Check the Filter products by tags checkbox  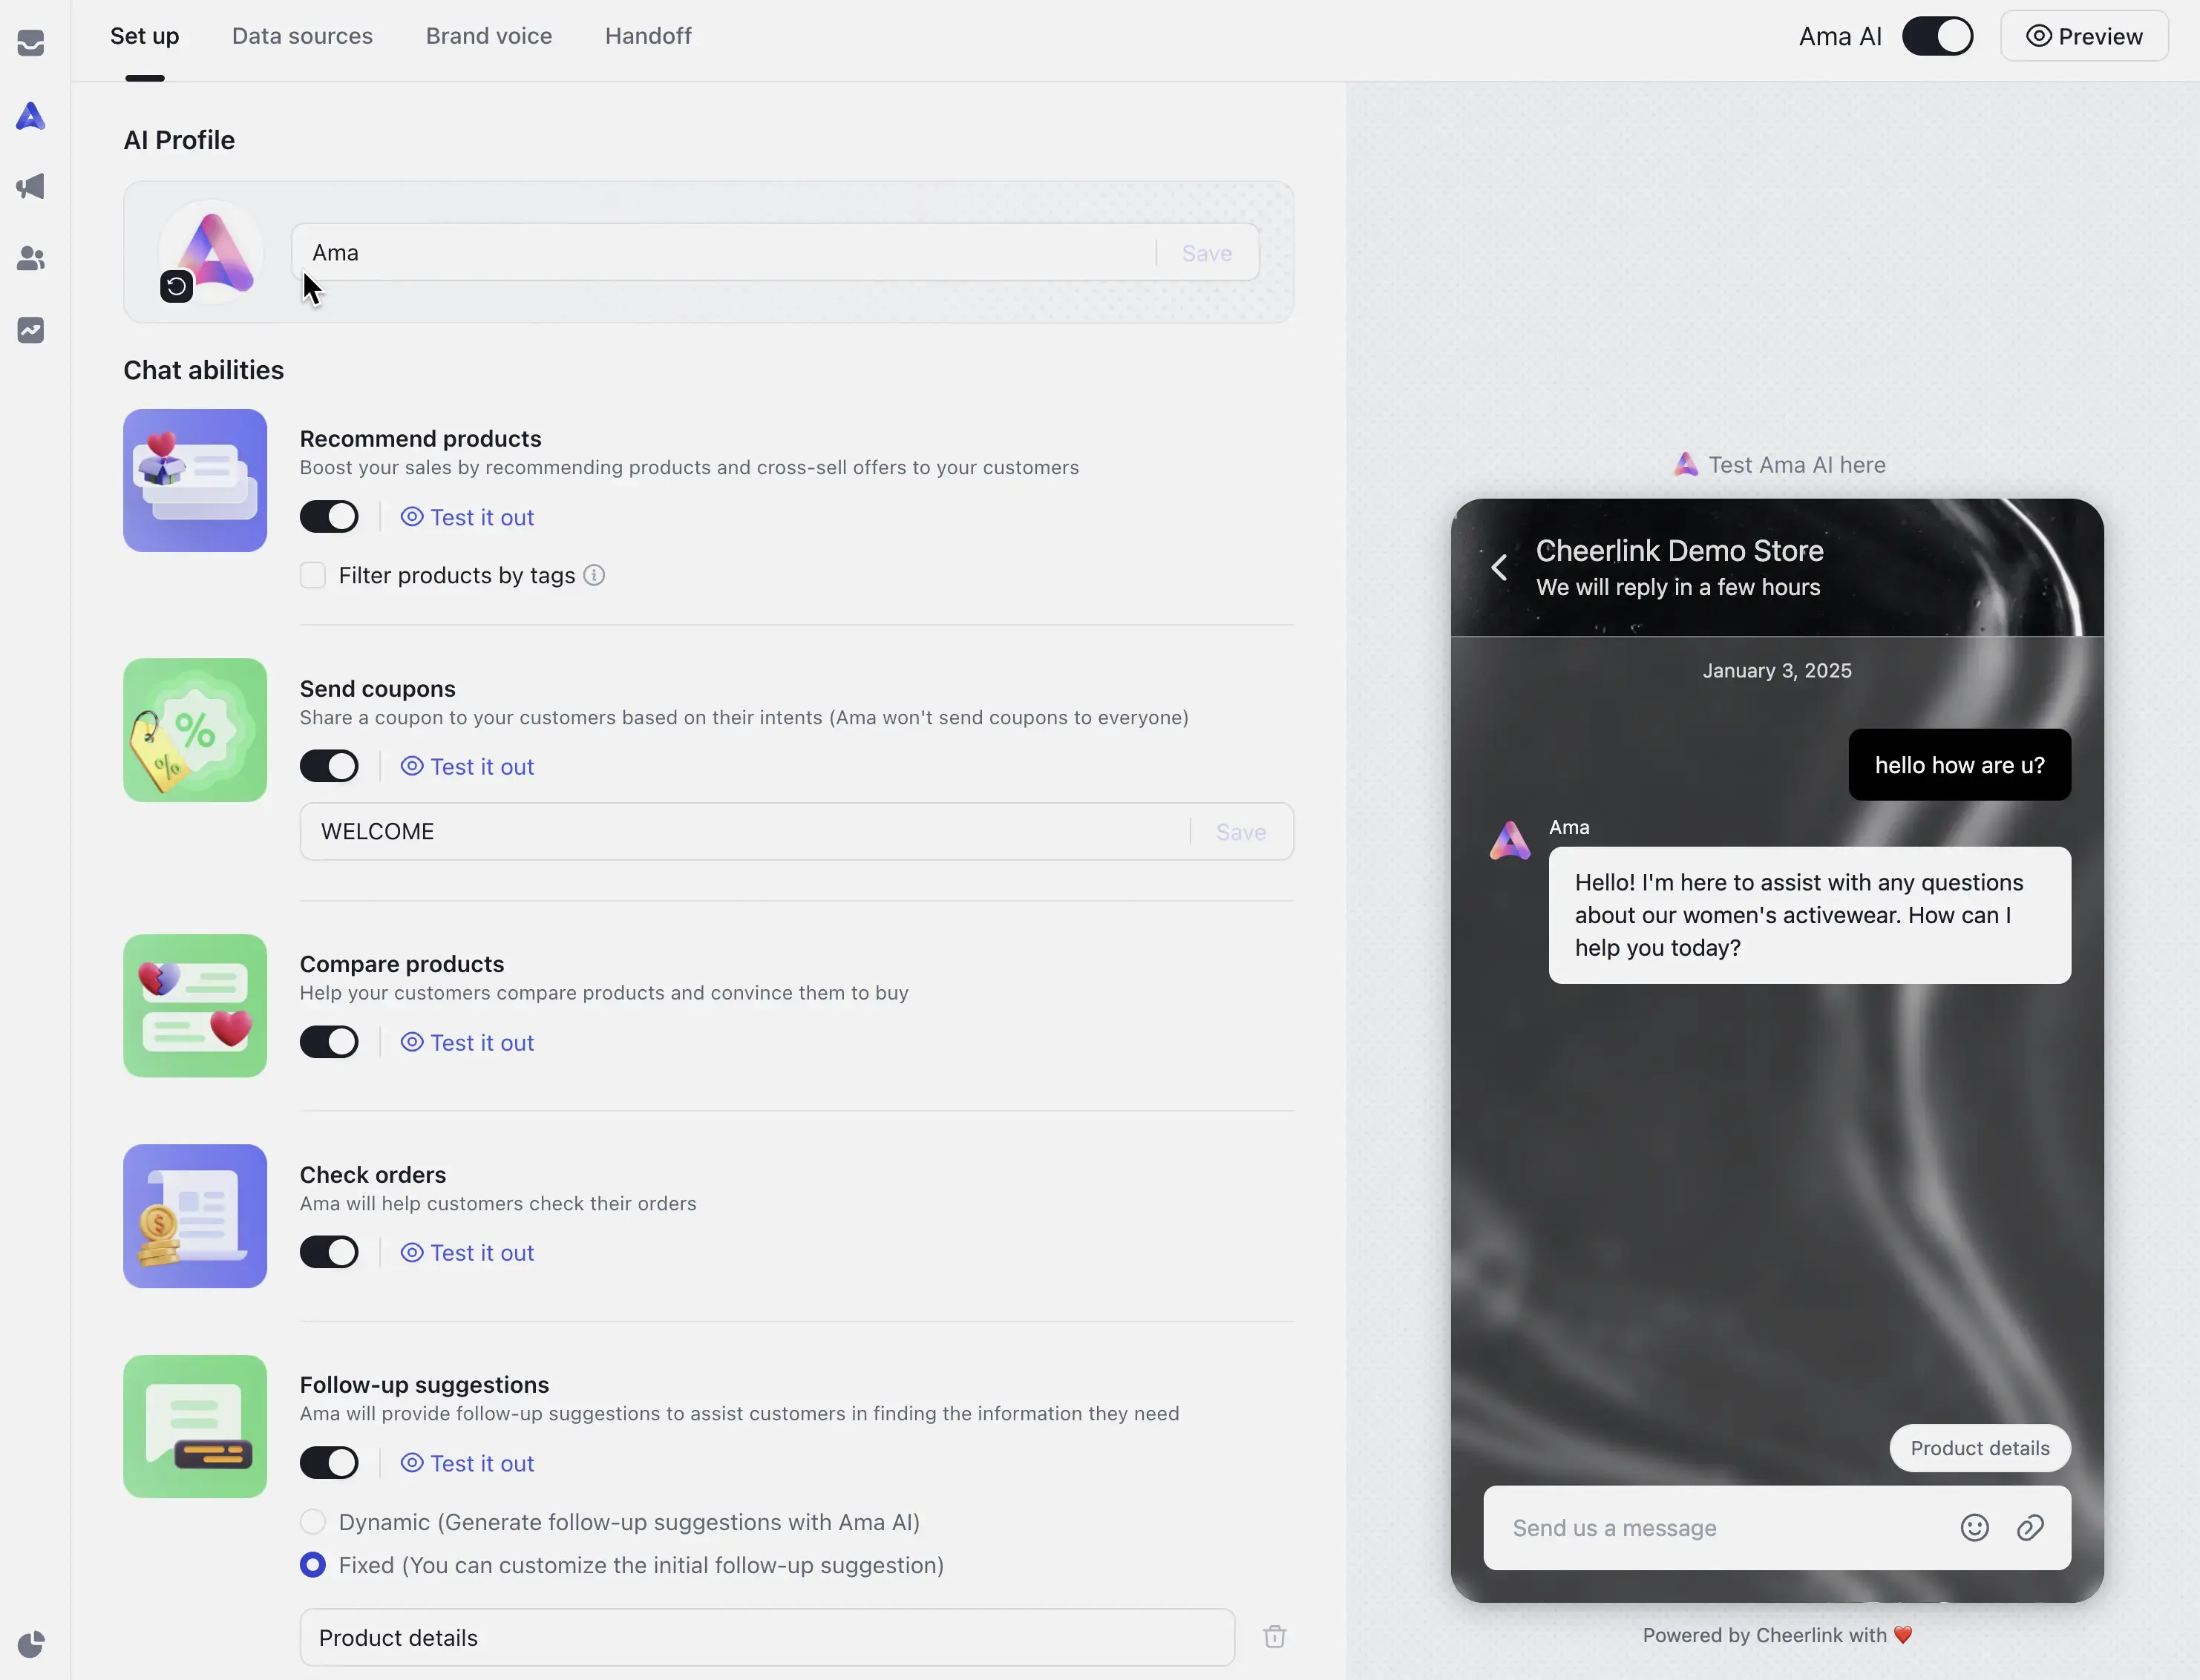tap(313, 575)
